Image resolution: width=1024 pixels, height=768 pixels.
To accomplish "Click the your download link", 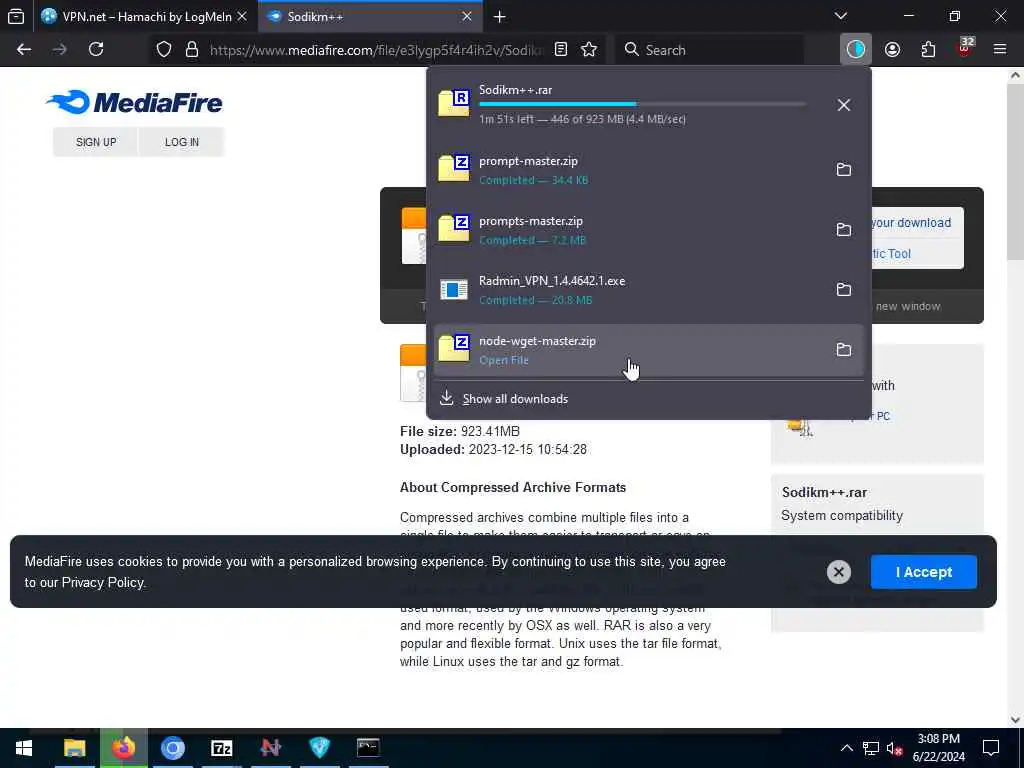I will click(x=911, y=223).
